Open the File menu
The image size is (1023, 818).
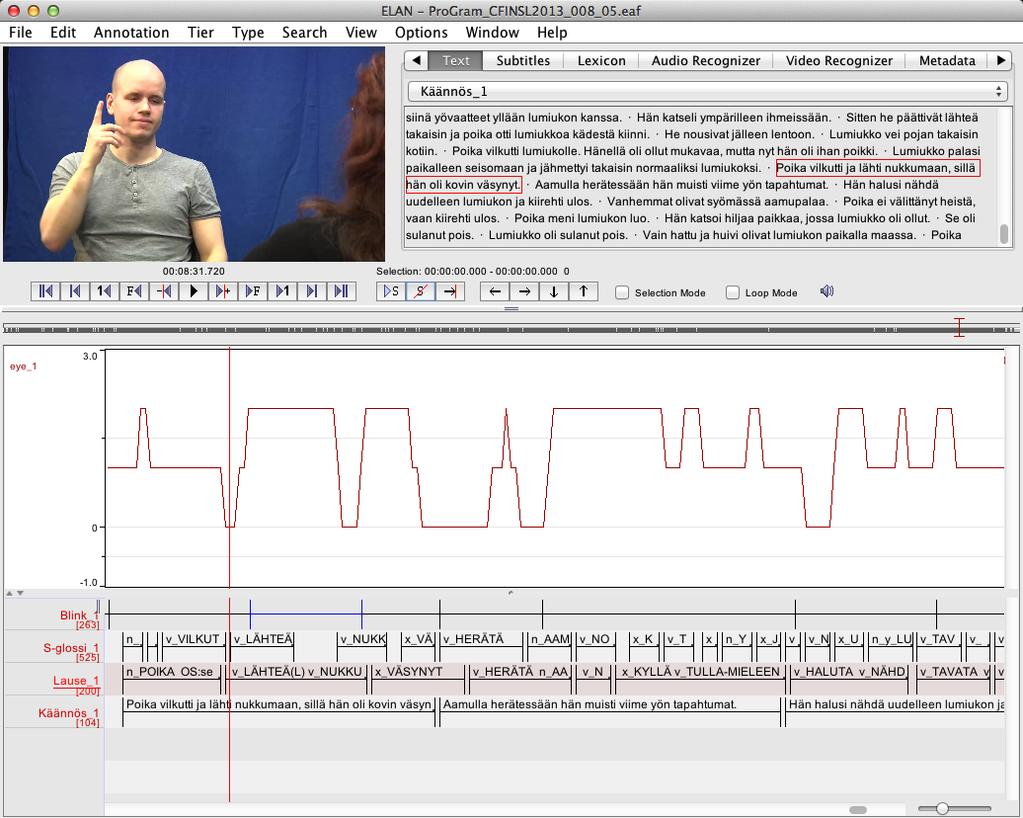[x=20, y=33]
